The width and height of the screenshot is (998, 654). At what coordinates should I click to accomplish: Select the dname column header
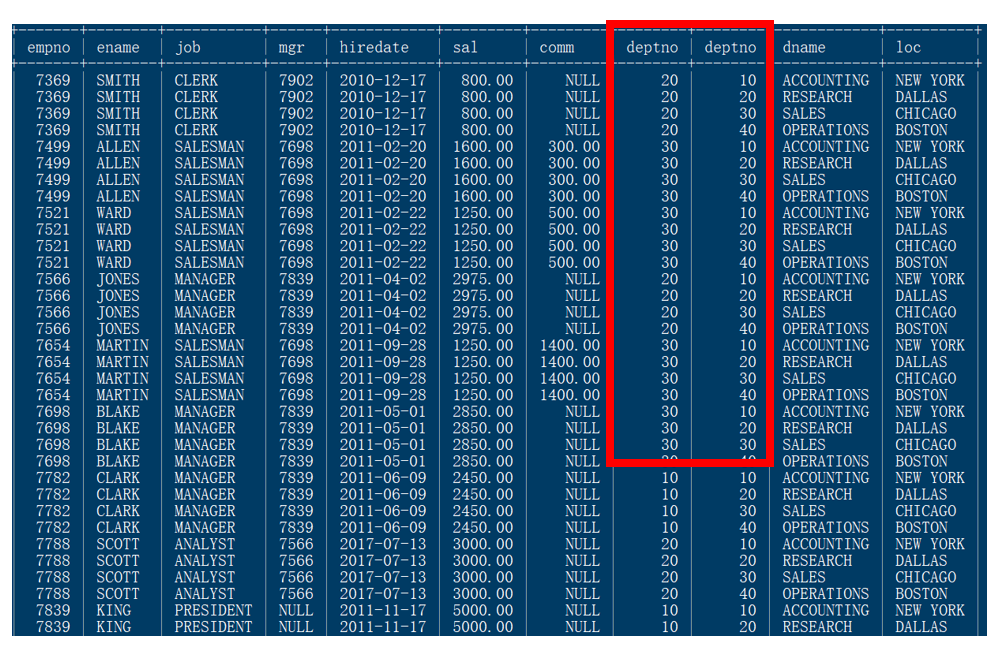(x=804, y=48)
